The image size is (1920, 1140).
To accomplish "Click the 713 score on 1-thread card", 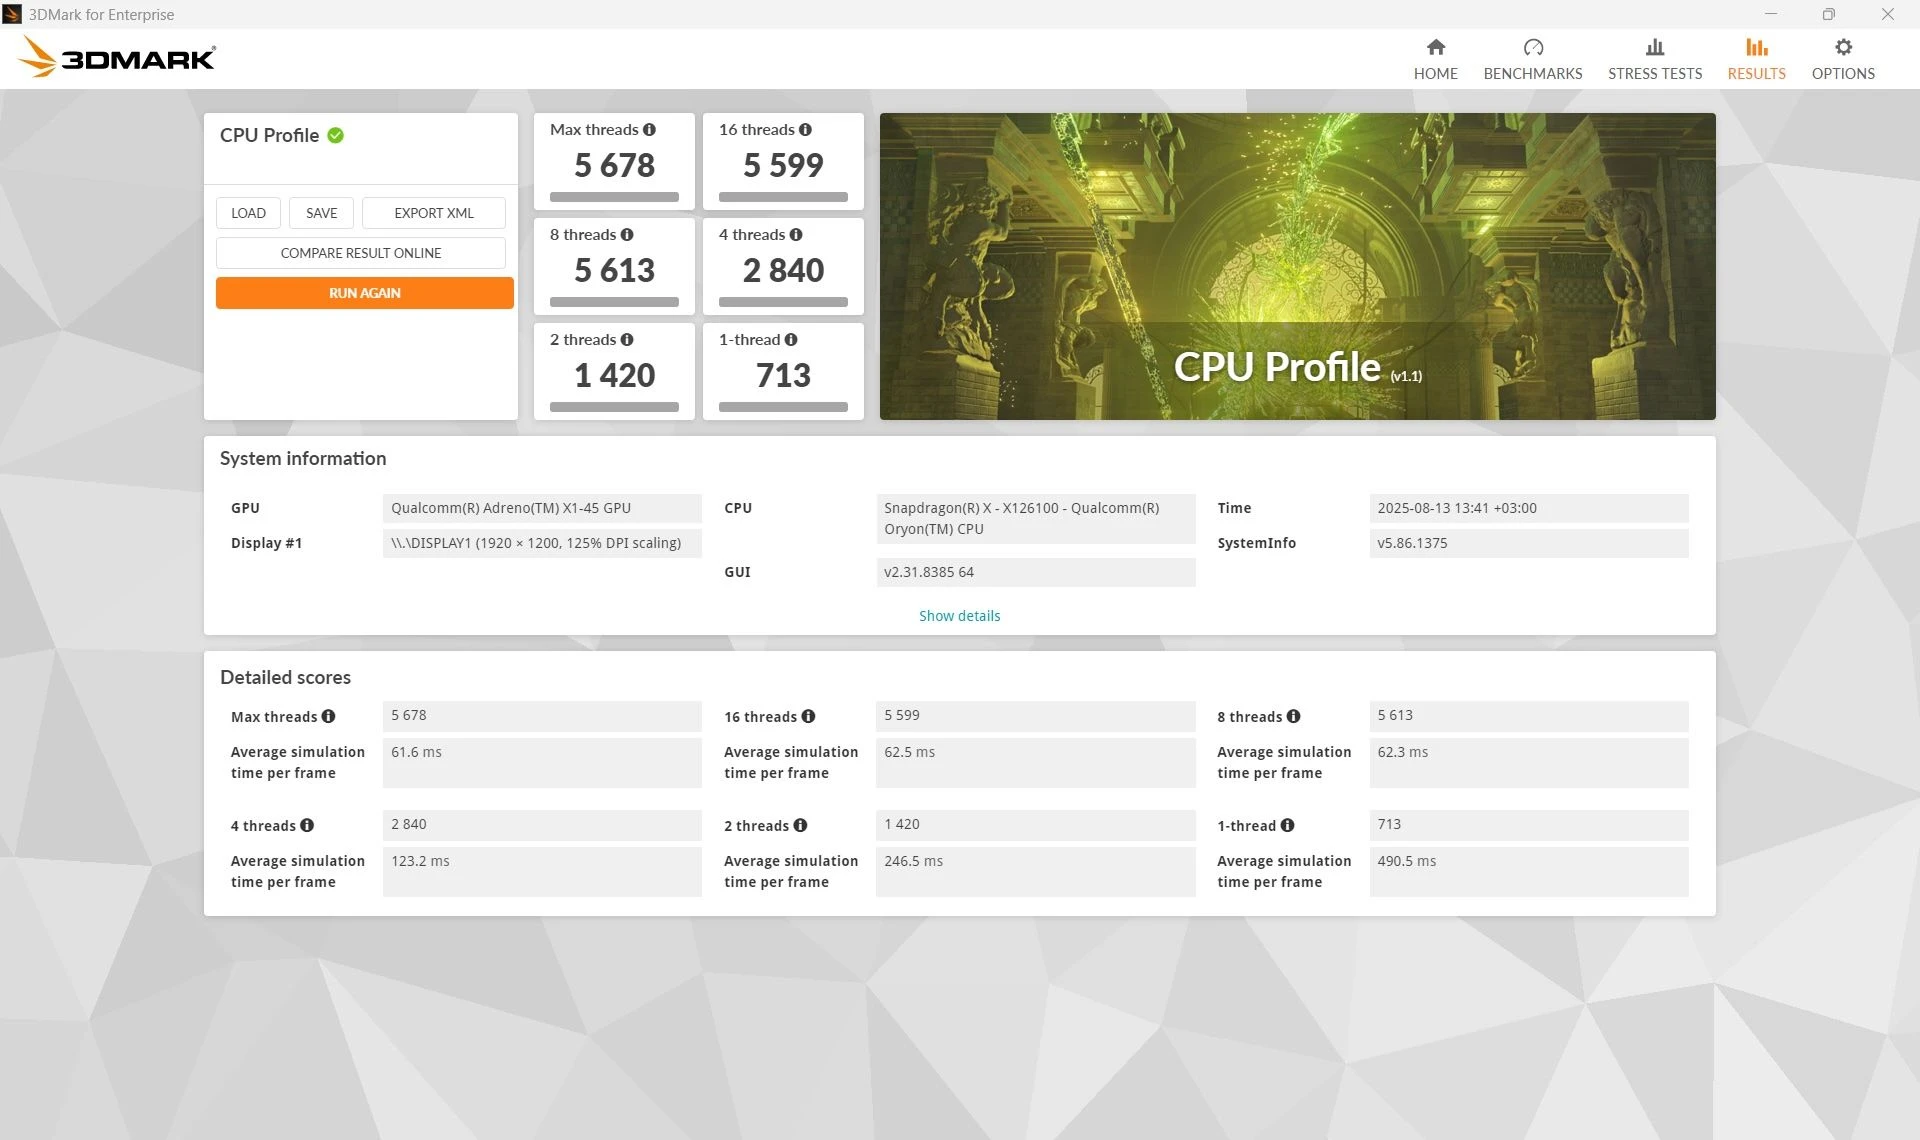I will point(783,375).
